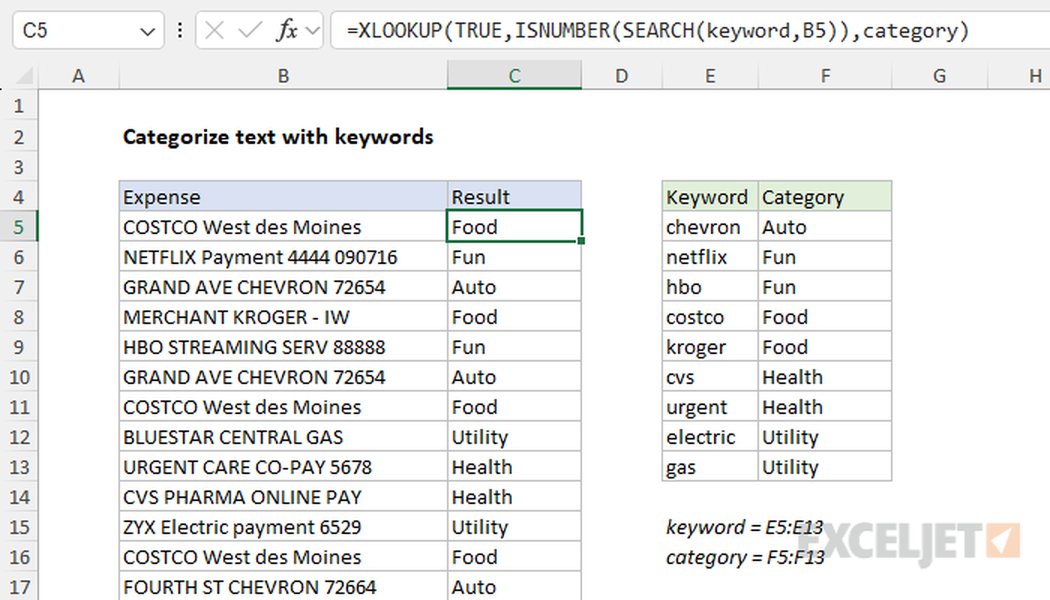Select keyword cell 'costco'
Image resolution: width=1050 pixels, height=600 pixels.
710,317
